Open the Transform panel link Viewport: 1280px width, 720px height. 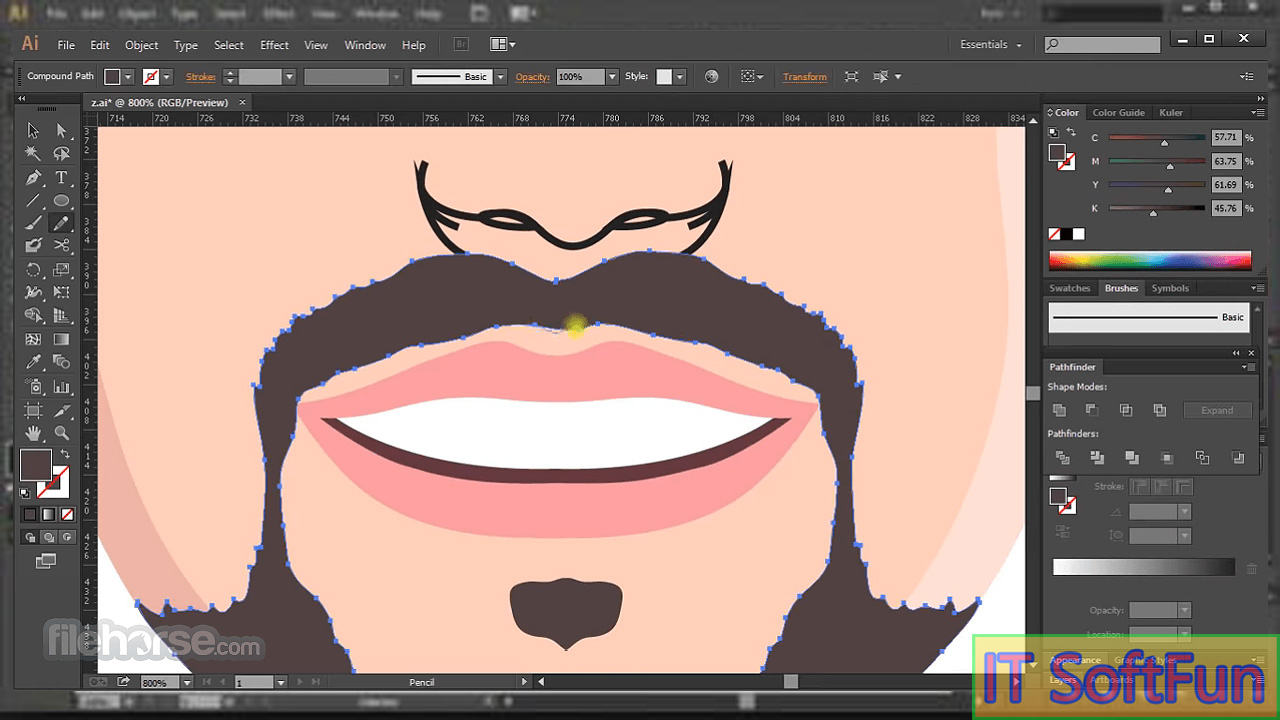click(x=805, y=77)
